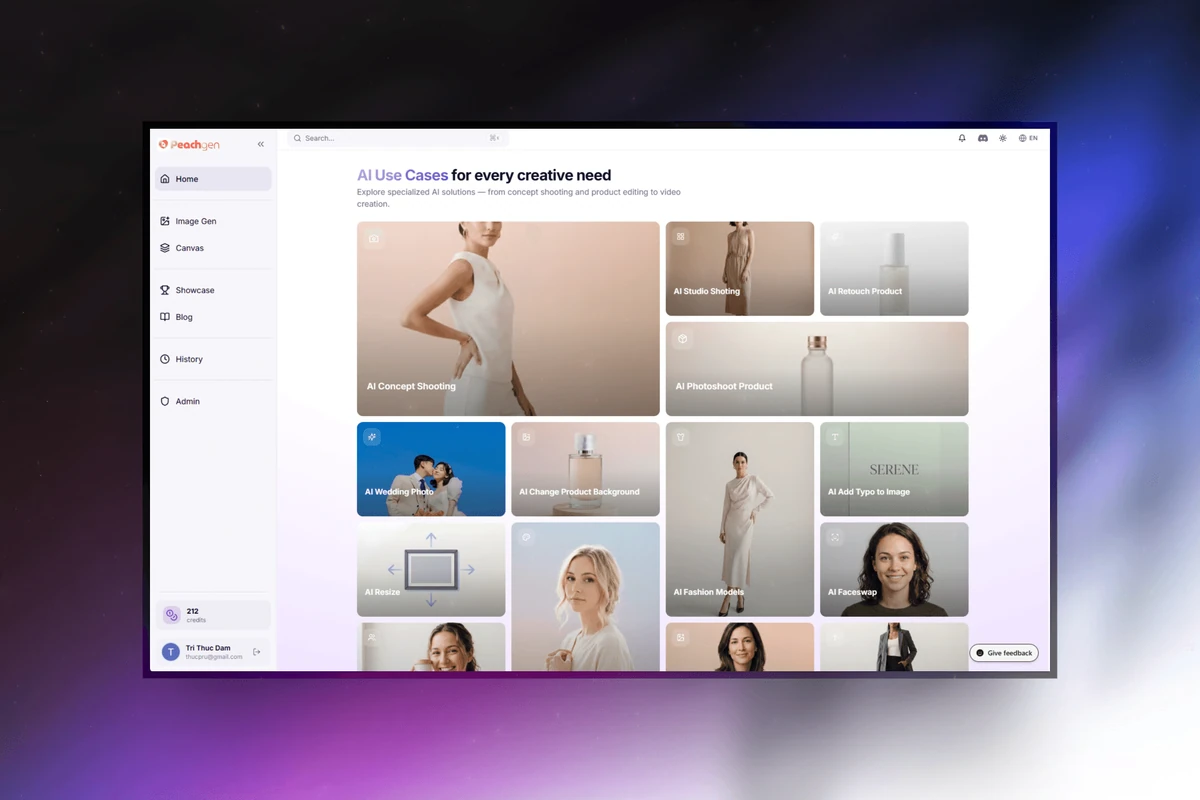Open Blog from the sidebar
This screenshot has width=1200, height=800.
(x=213, y=317)
